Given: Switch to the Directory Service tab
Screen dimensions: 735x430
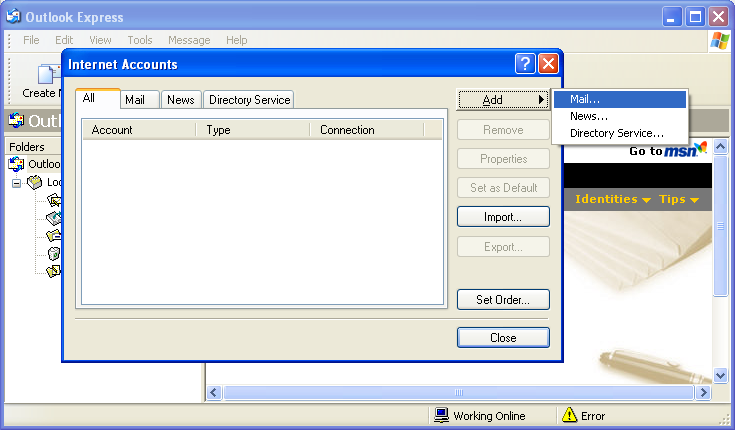Looking at the screenshot, I should pos(249,100).
